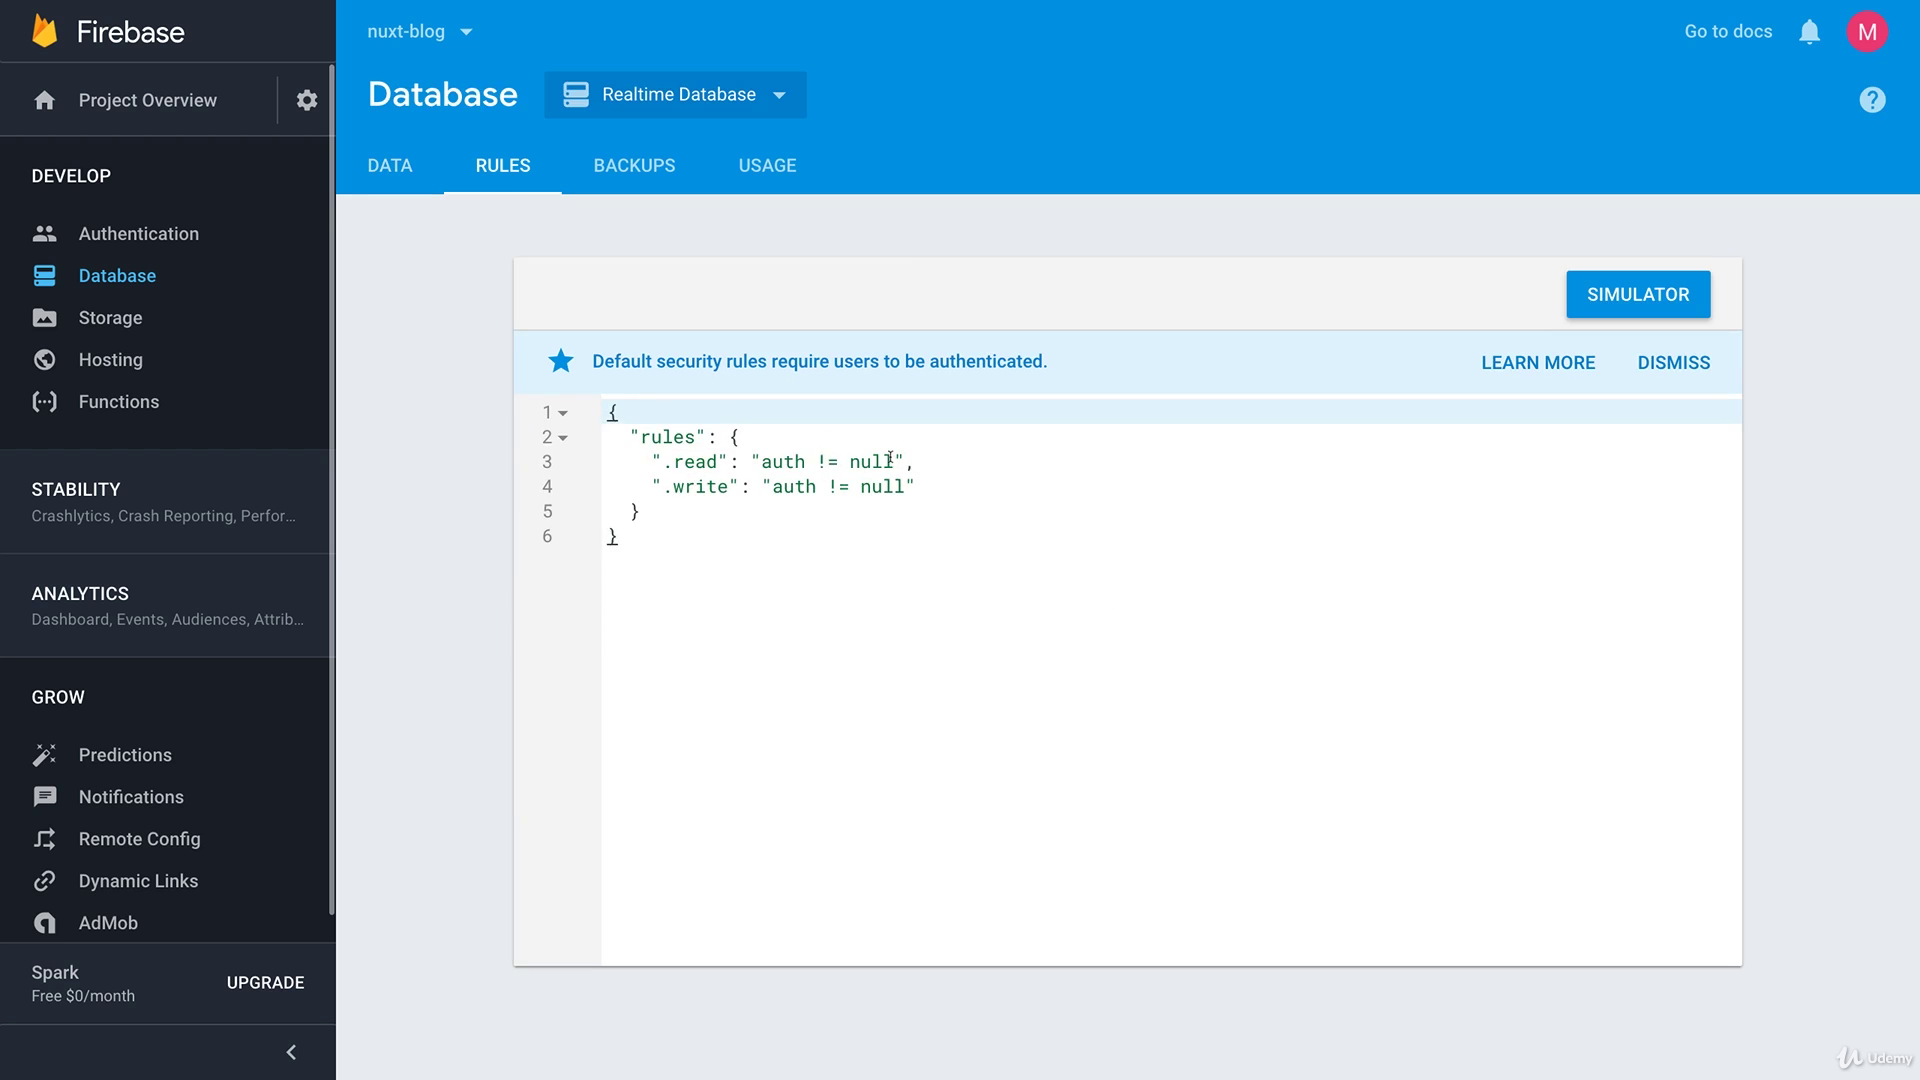Click the Project Overview link
1920x1080 pixels.
(x=147, y=100)
